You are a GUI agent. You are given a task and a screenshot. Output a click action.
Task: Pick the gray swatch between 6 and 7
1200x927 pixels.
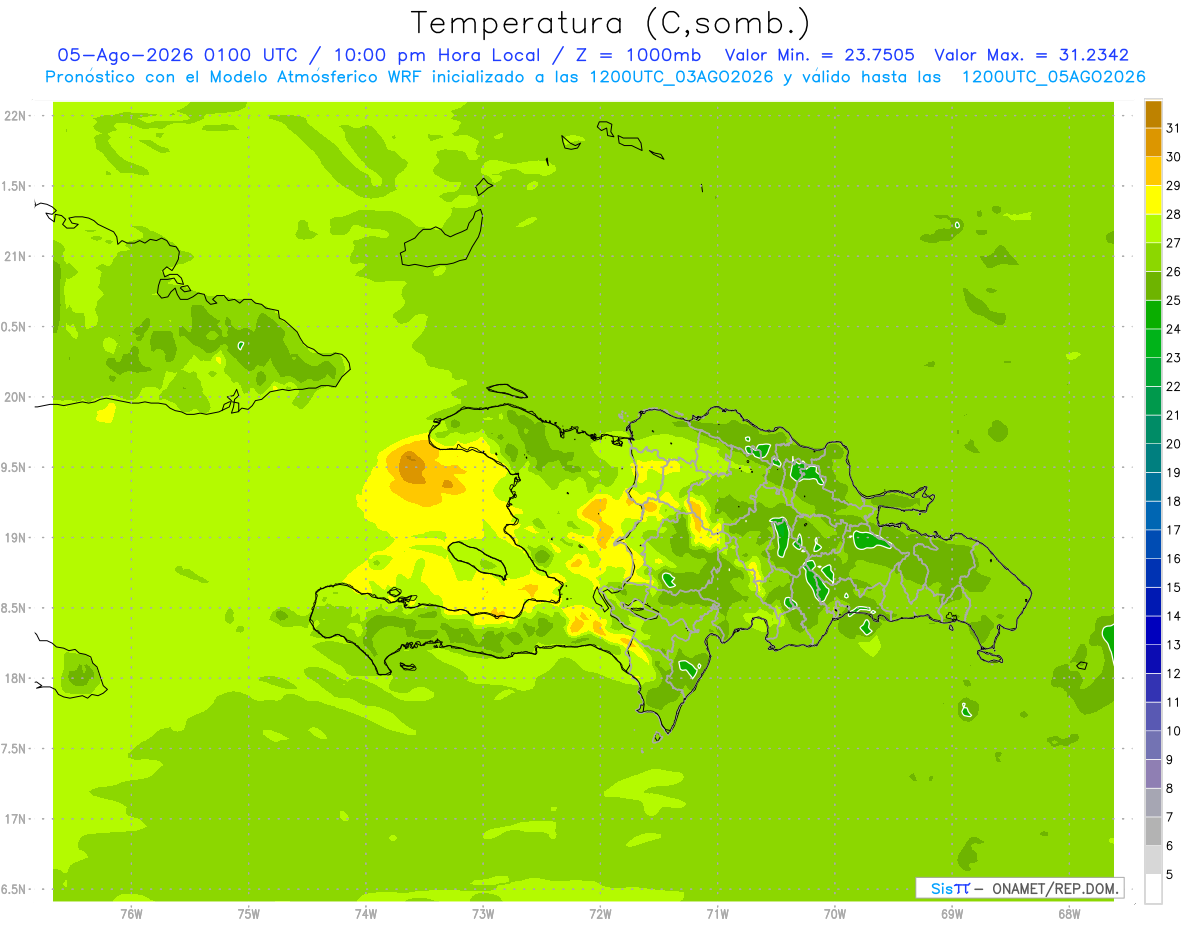[x=1153, y=831]
